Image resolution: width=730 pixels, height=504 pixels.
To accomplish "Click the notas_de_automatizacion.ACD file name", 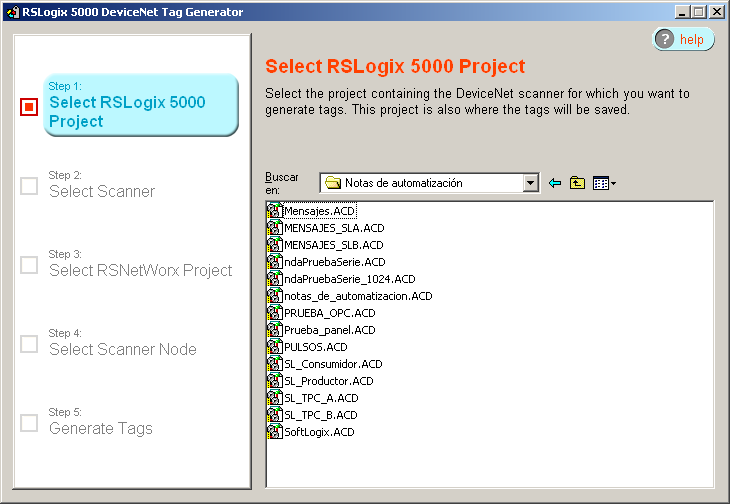I will (358, 296).
